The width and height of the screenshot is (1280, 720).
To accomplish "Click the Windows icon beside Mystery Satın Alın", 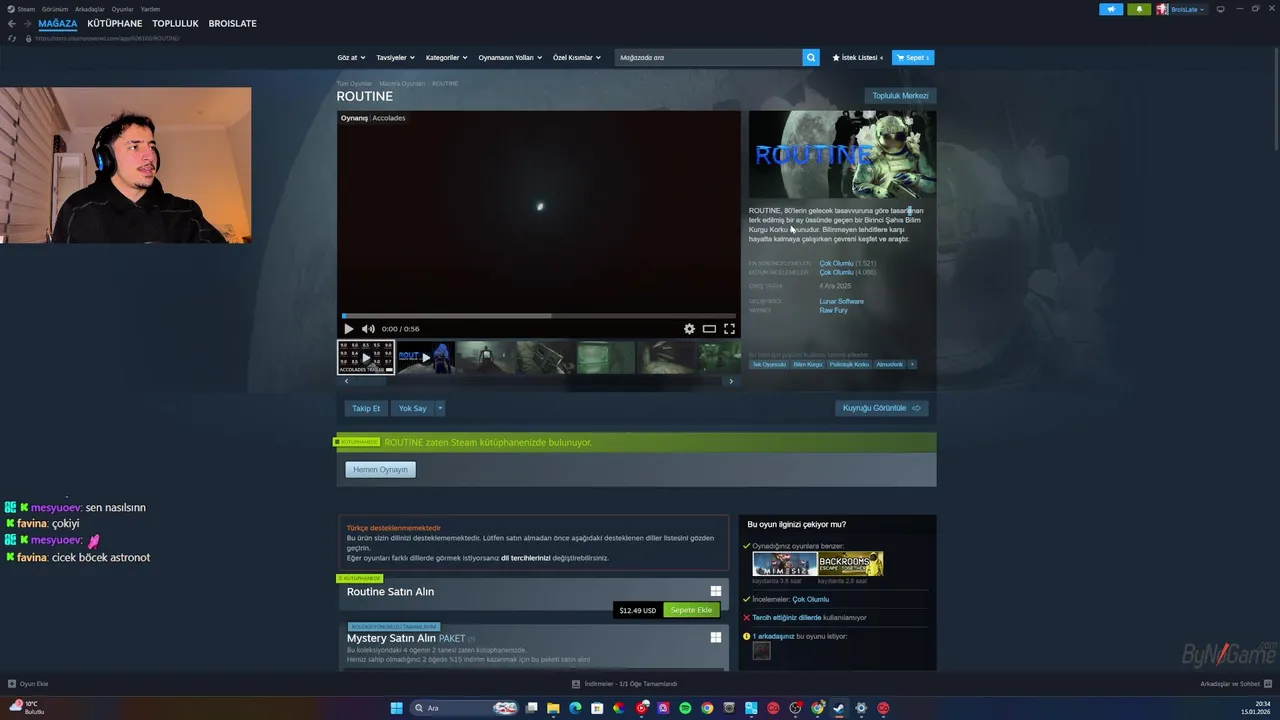I will (716, 637).
